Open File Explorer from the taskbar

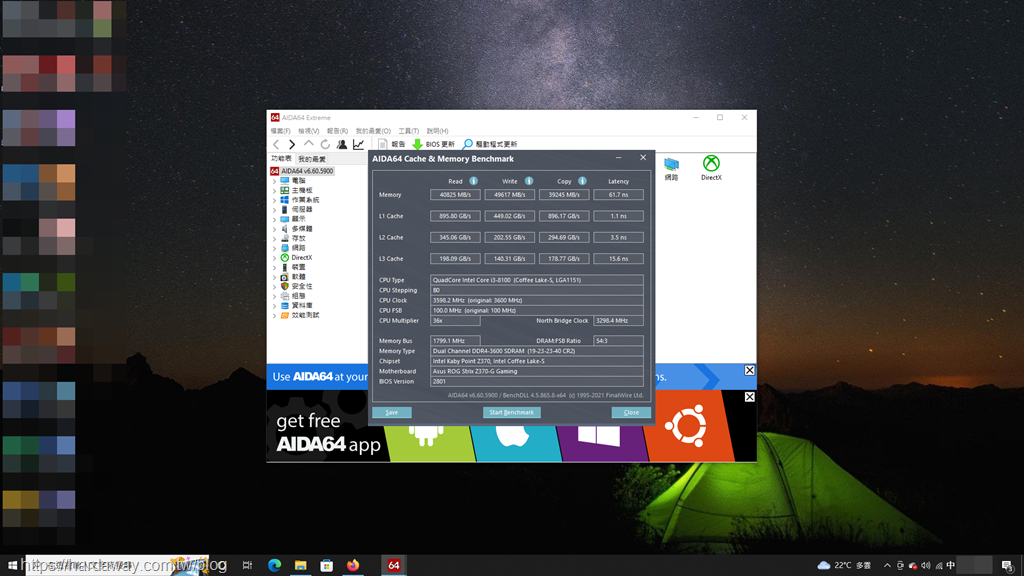300,566
